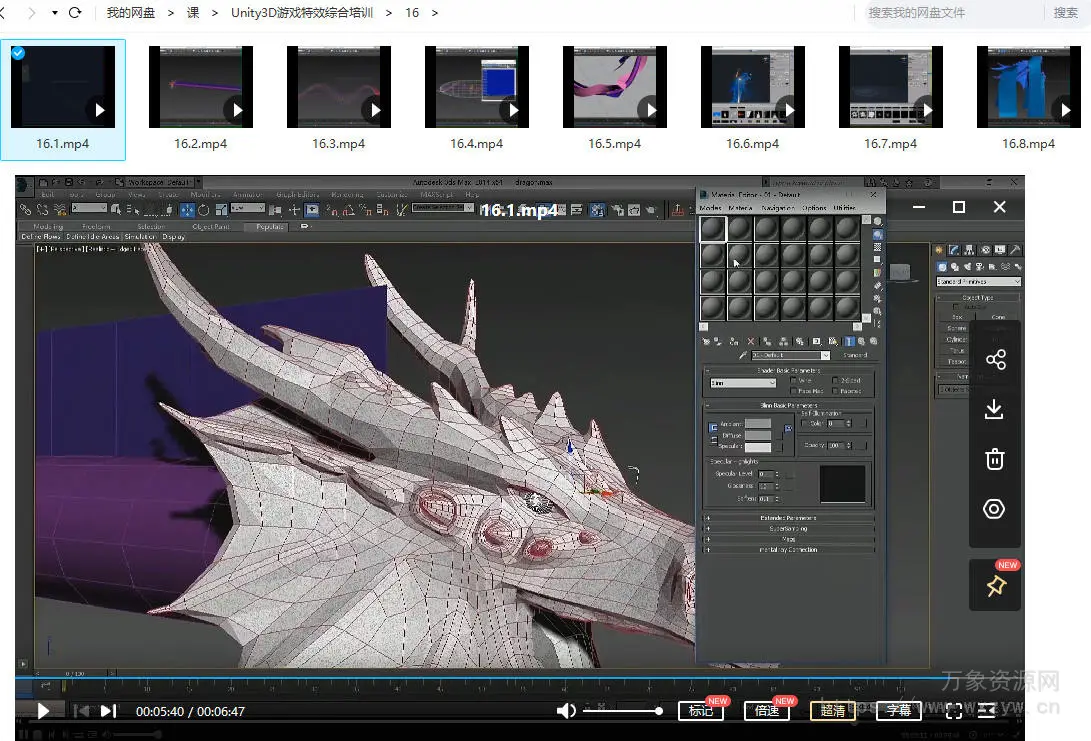Toggle fullscreen mode in the player

(954, 710)
